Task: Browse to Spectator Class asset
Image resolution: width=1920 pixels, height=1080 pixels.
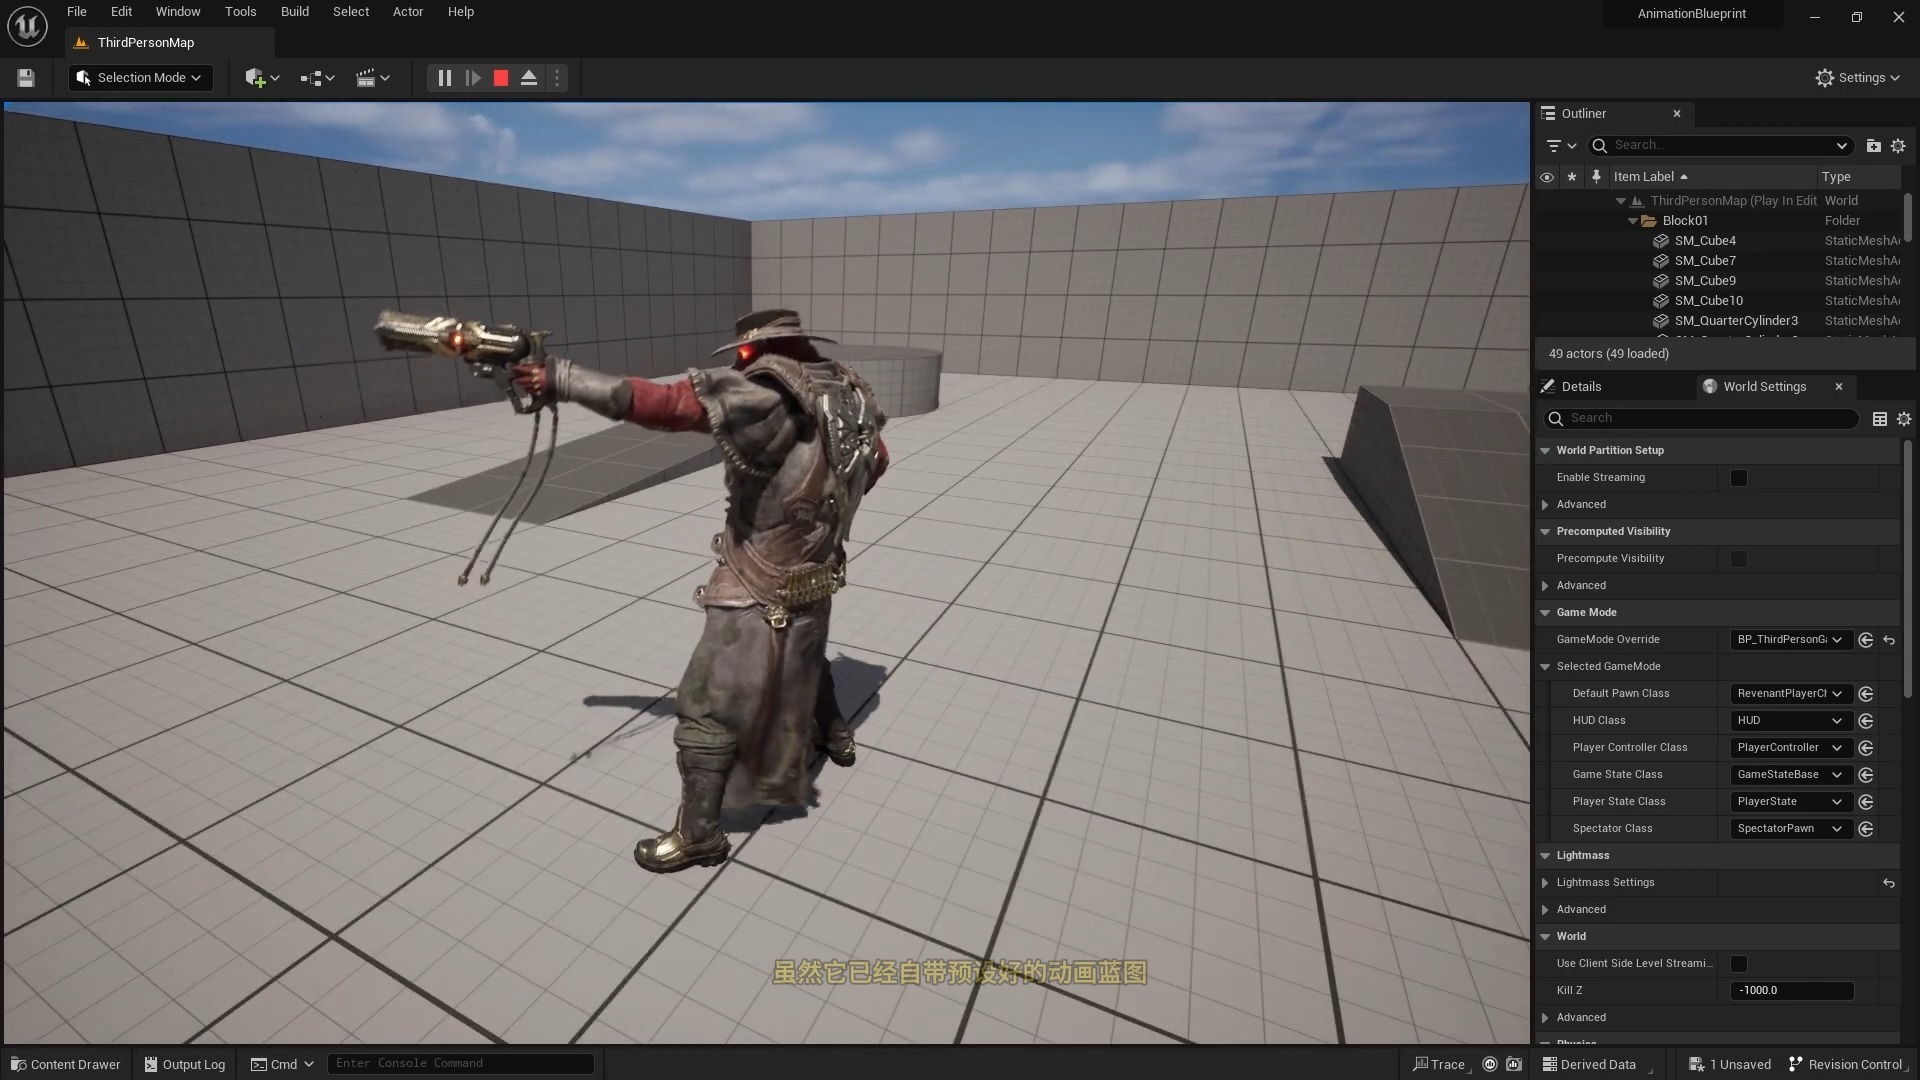Action: (x=1866, y=829)
